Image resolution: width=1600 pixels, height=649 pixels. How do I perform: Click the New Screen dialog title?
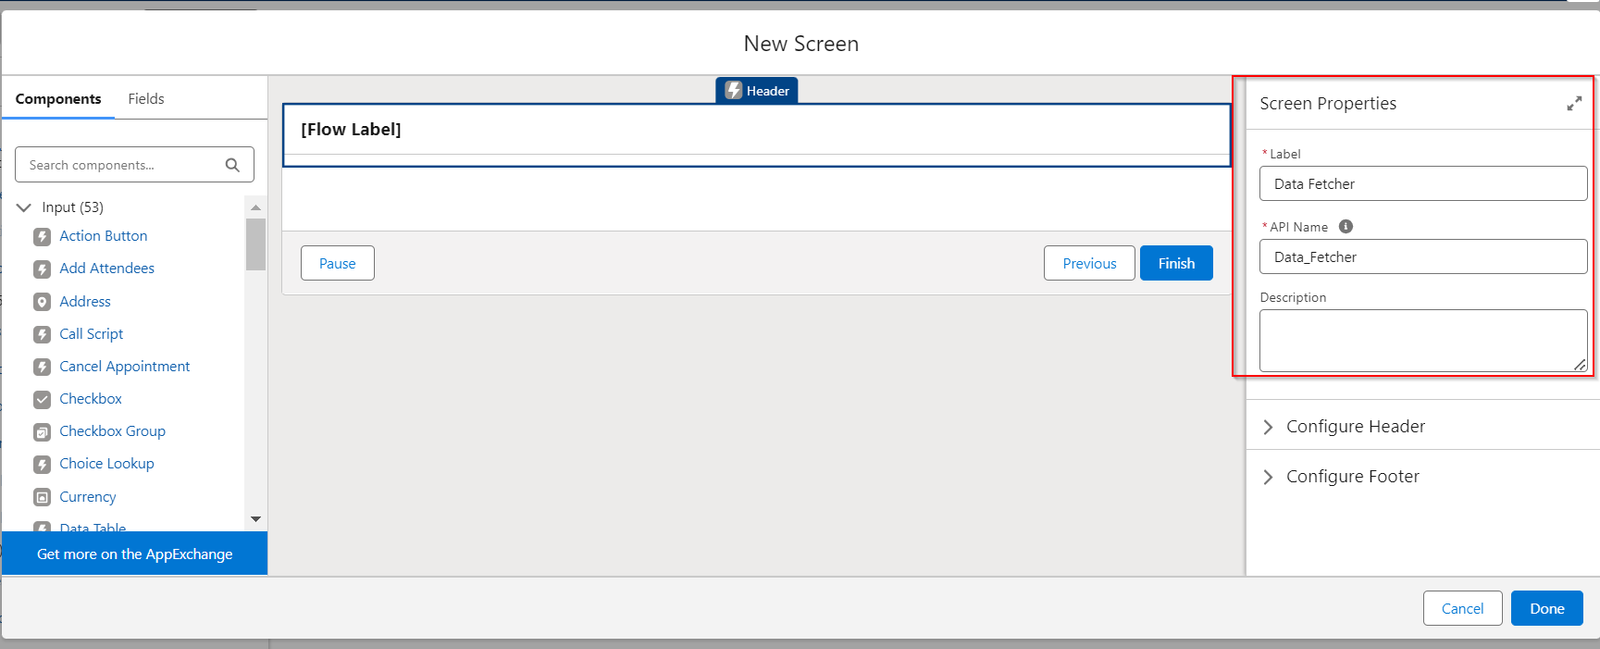pos(801,44)
